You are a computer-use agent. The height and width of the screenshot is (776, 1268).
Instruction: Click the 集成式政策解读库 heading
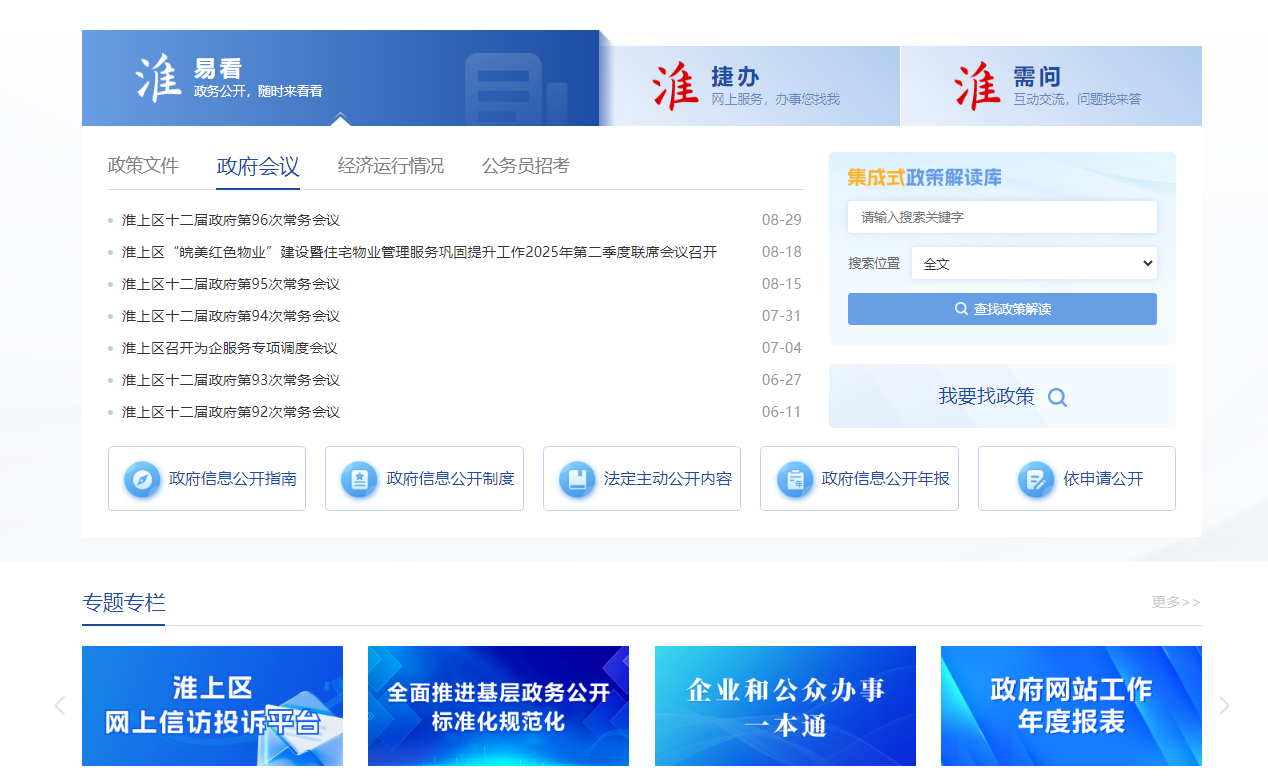tap(924, 178)
